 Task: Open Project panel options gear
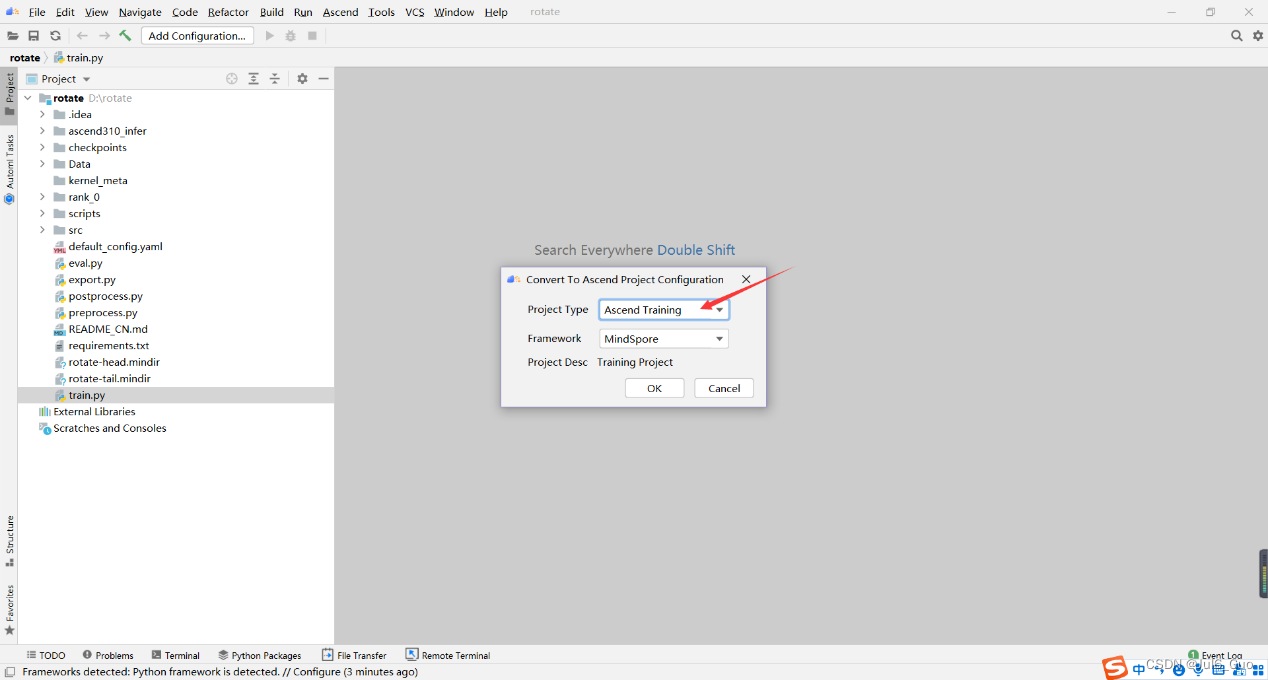point(302,79)
